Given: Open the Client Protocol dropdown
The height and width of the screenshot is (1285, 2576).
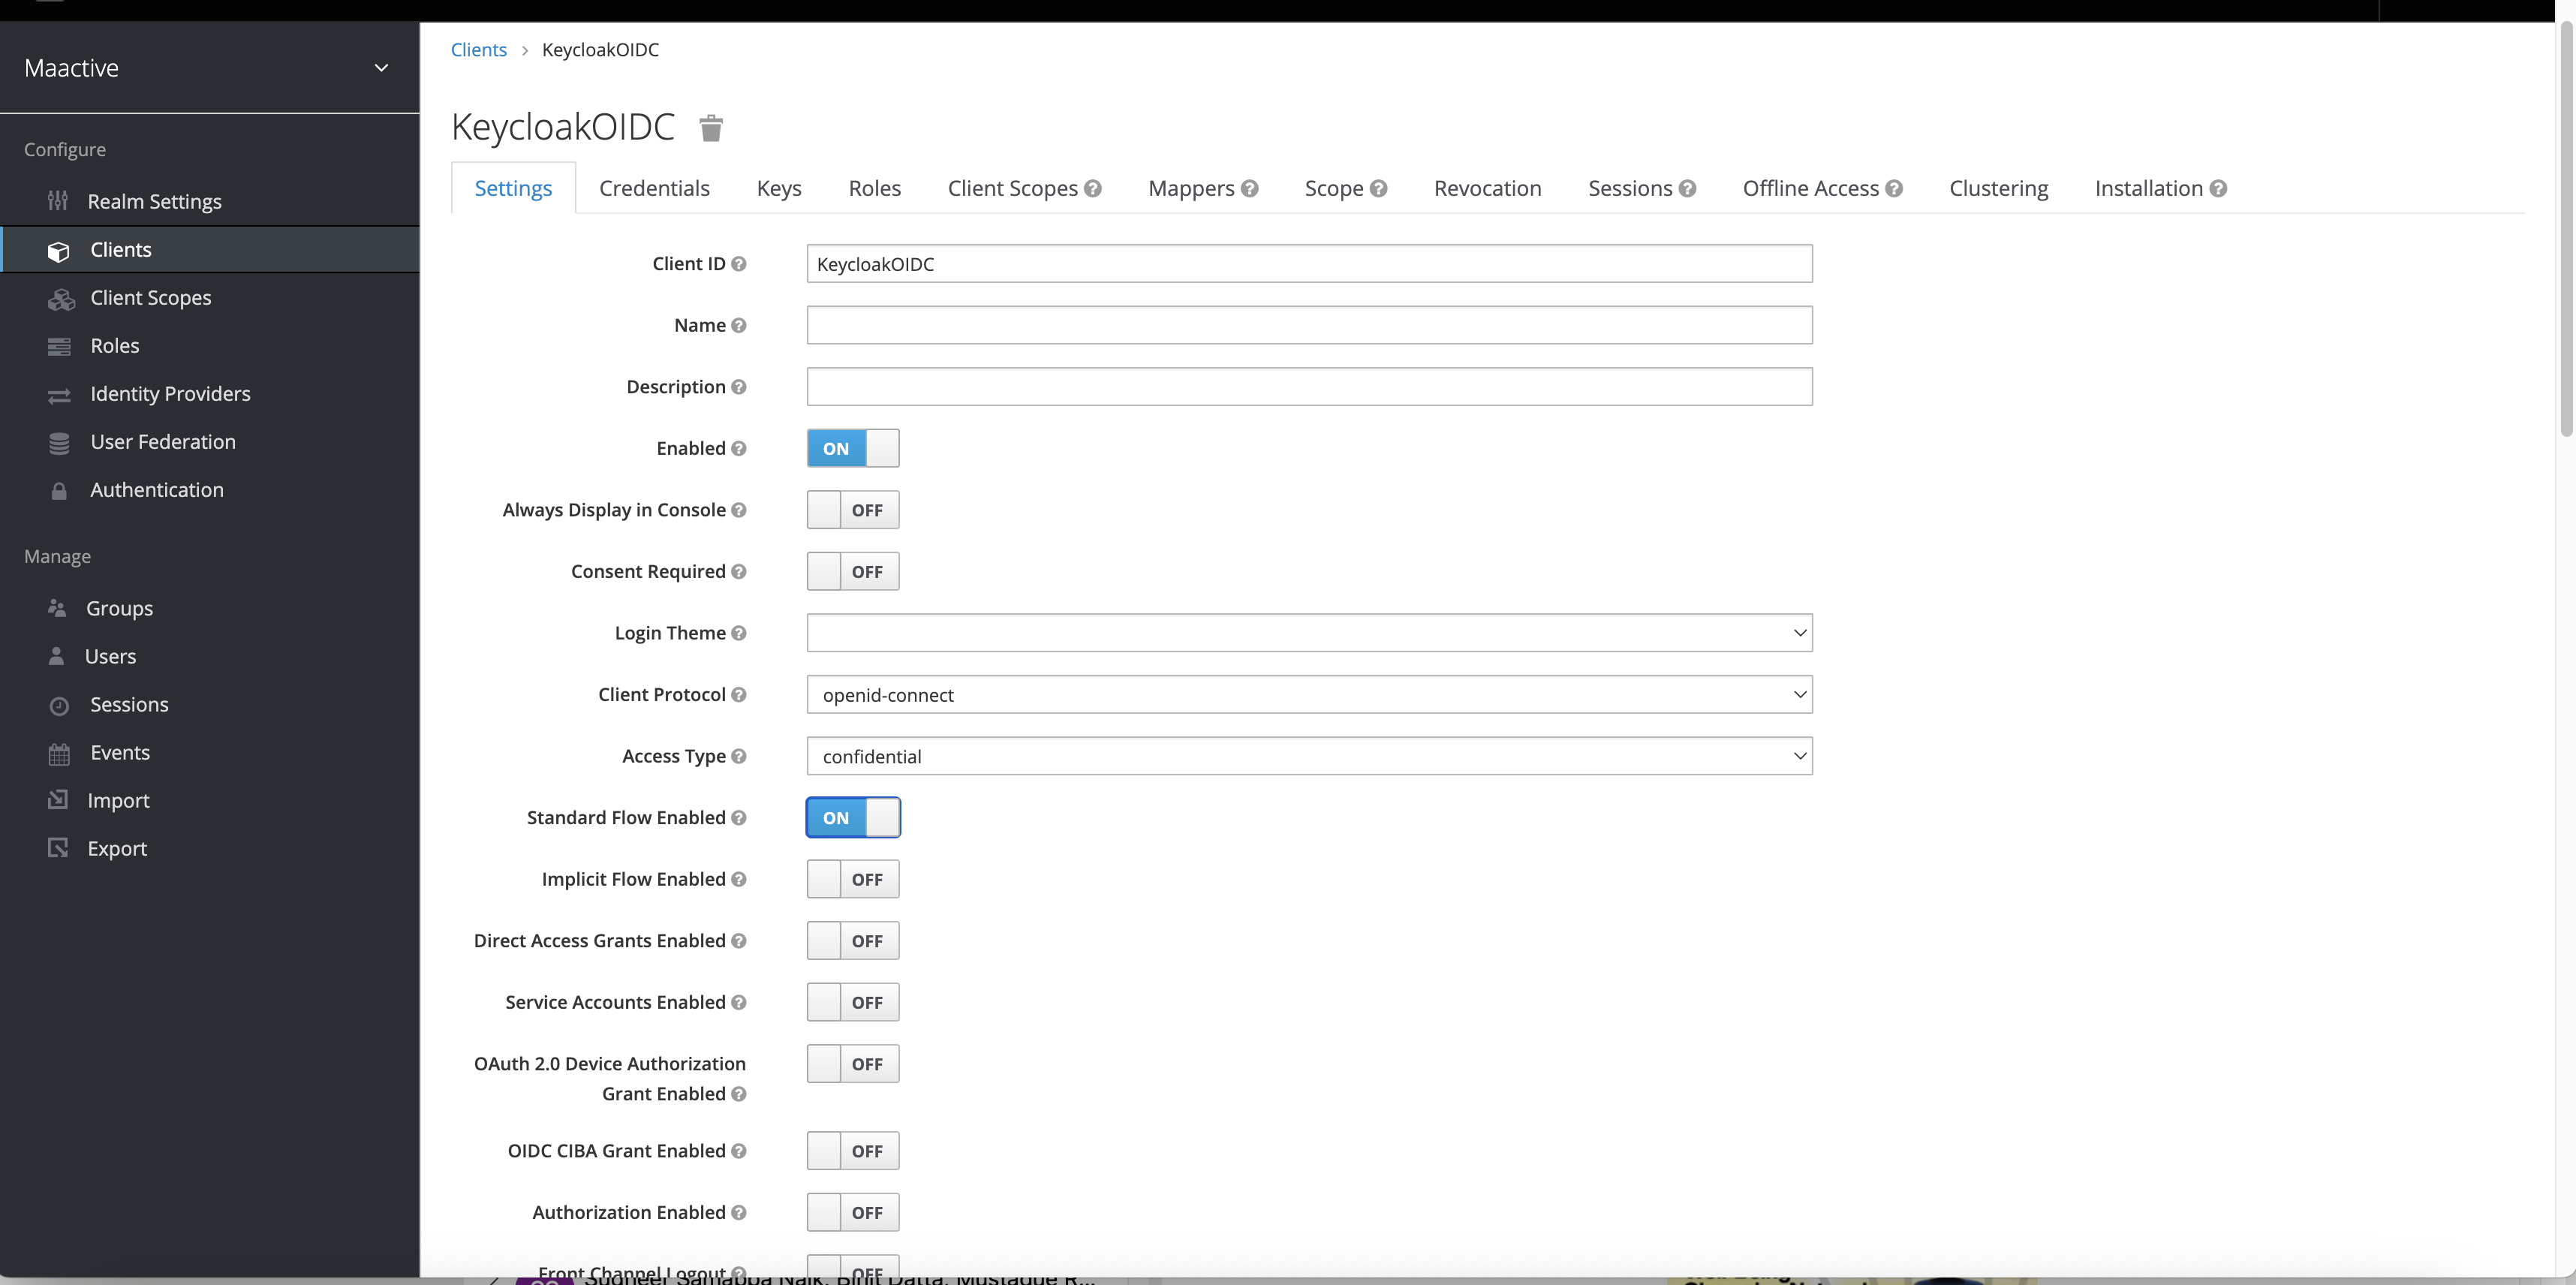Looking at the screenshot, I should coord(1309,694).
